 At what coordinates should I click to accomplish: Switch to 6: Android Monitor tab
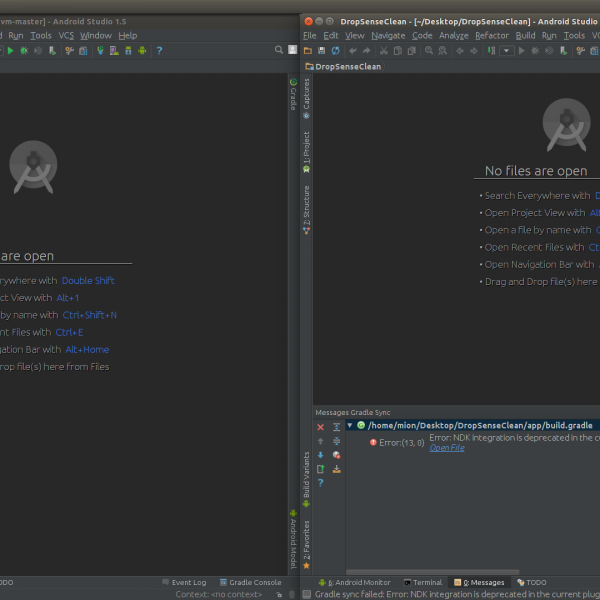point(355,582)
